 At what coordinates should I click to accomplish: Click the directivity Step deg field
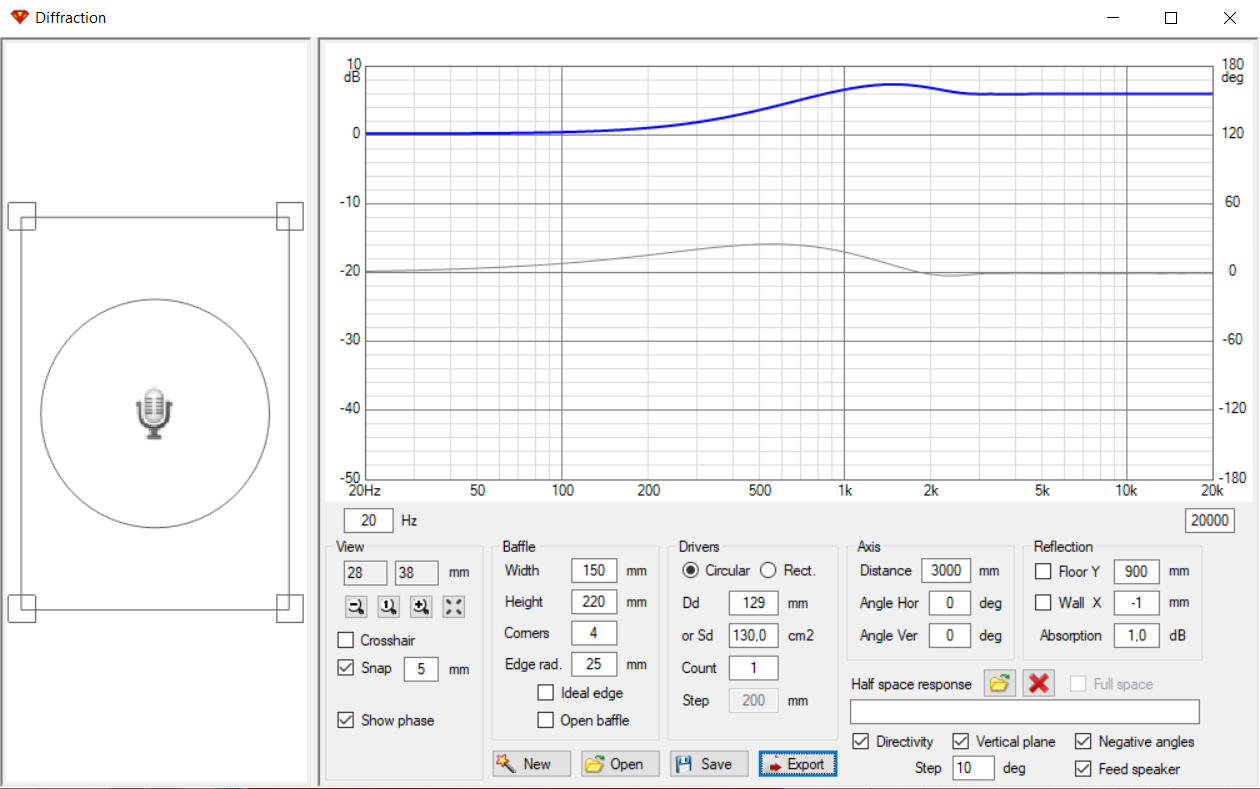pos(974,768)
